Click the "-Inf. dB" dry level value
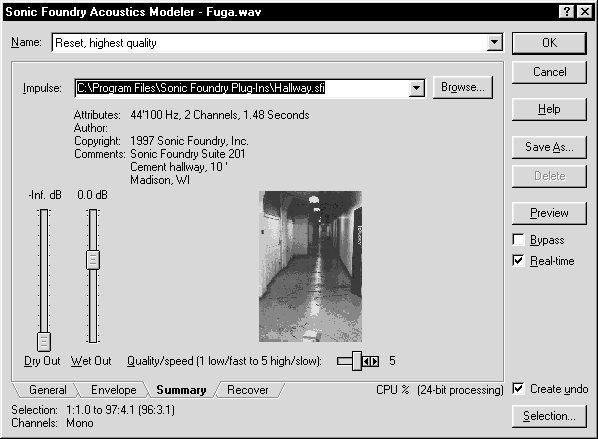This screenshot has width=598, height=439. 45,195
